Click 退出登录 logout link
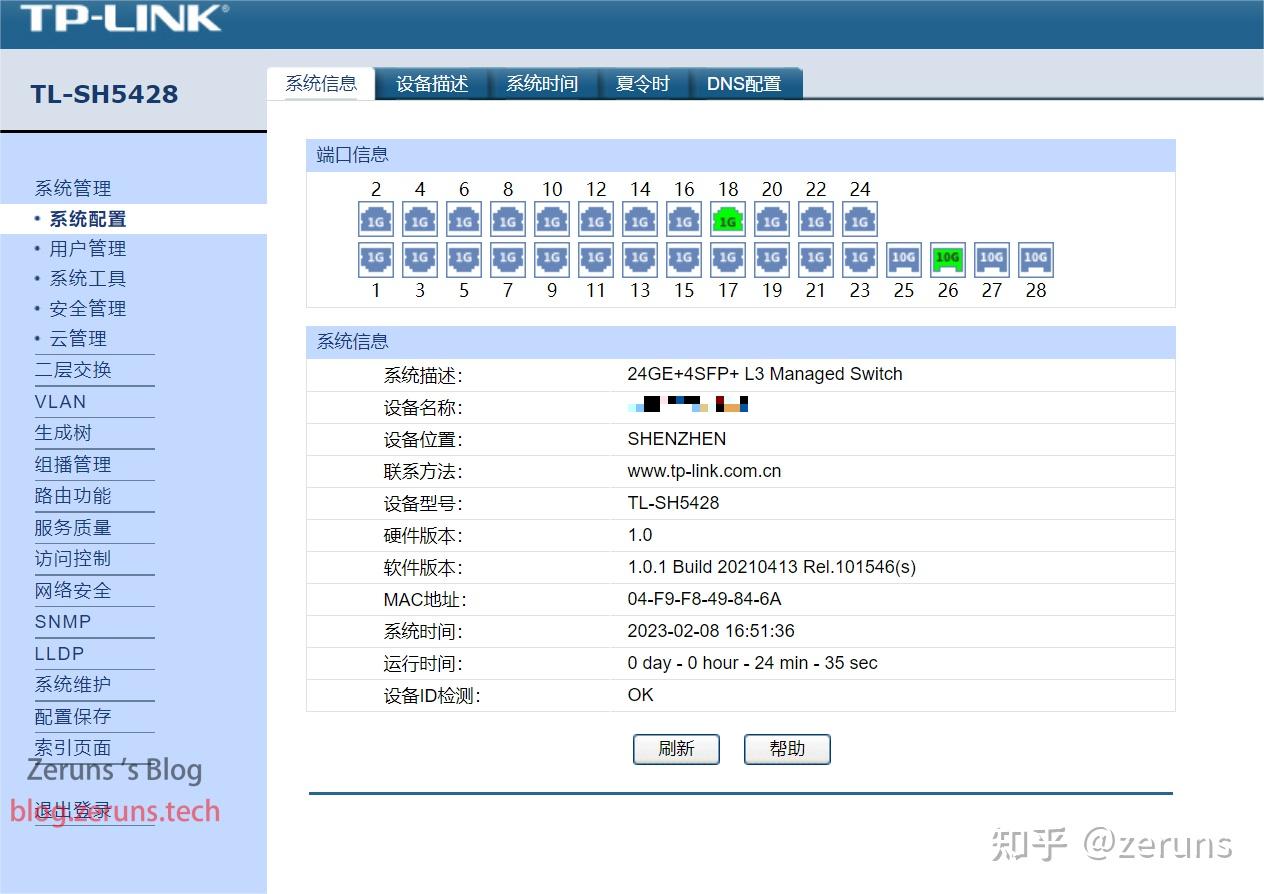The width and height of the screenshot is (1264, 894). [x=73, y=811]
